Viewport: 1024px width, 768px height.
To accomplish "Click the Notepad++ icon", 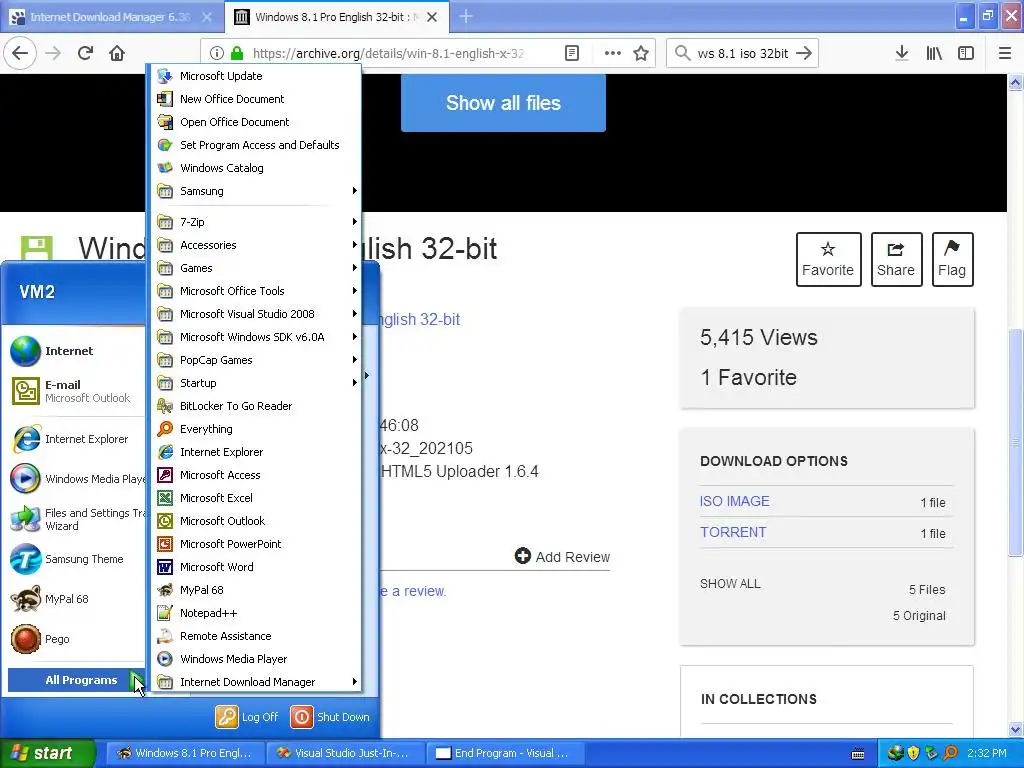I will [x=165, y=613].
